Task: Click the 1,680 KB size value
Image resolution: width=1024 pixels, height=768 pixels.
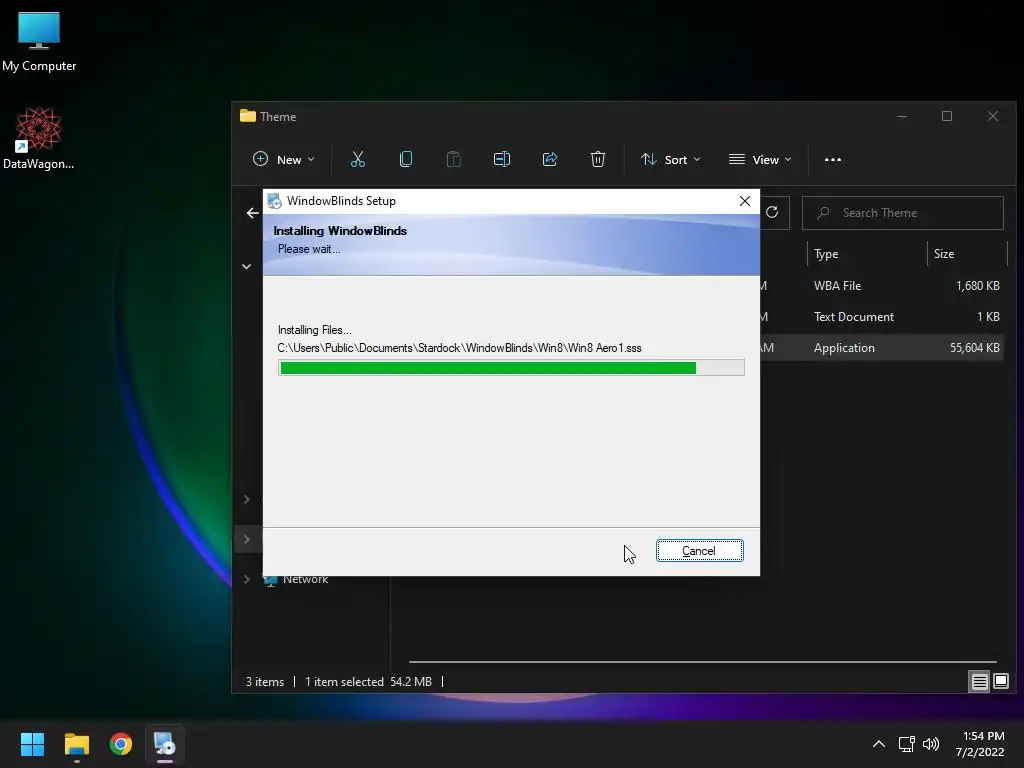Action: [978, 285]
